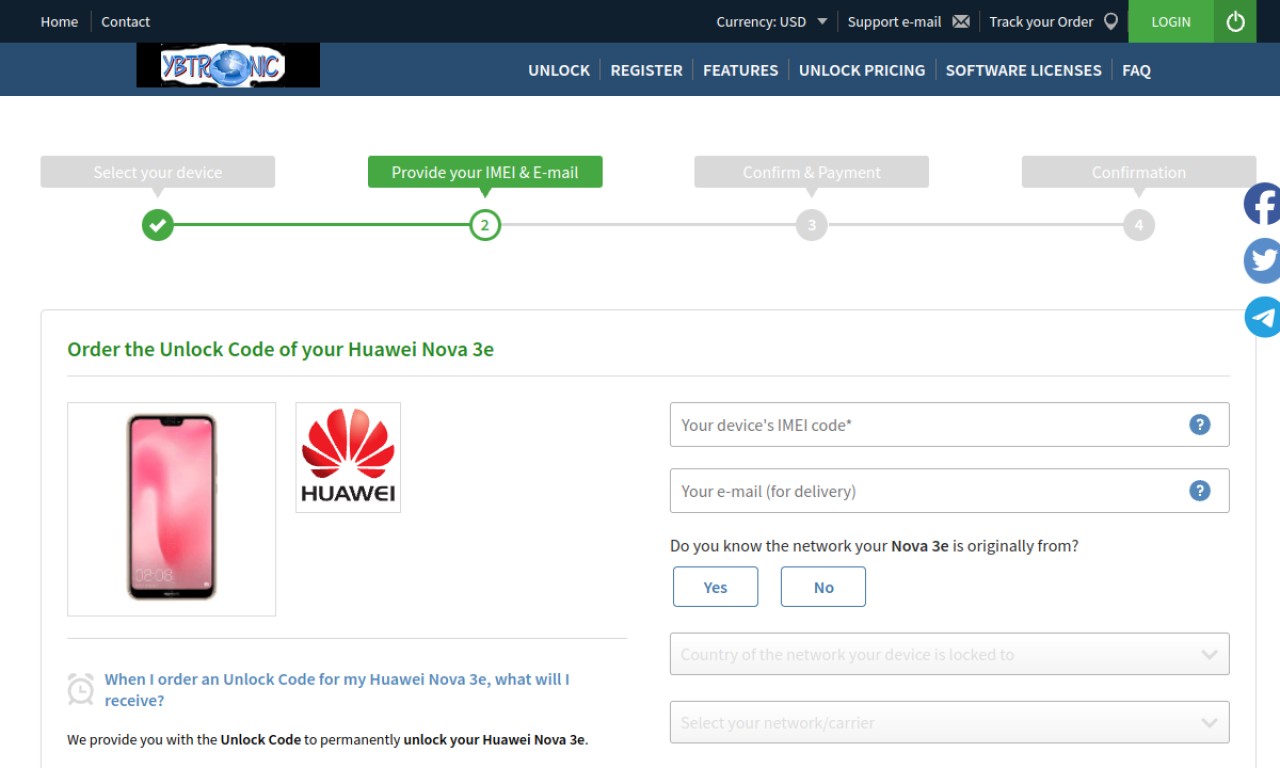
Task: Open the country of network dropdown
Action: click(x=949, y=654)
